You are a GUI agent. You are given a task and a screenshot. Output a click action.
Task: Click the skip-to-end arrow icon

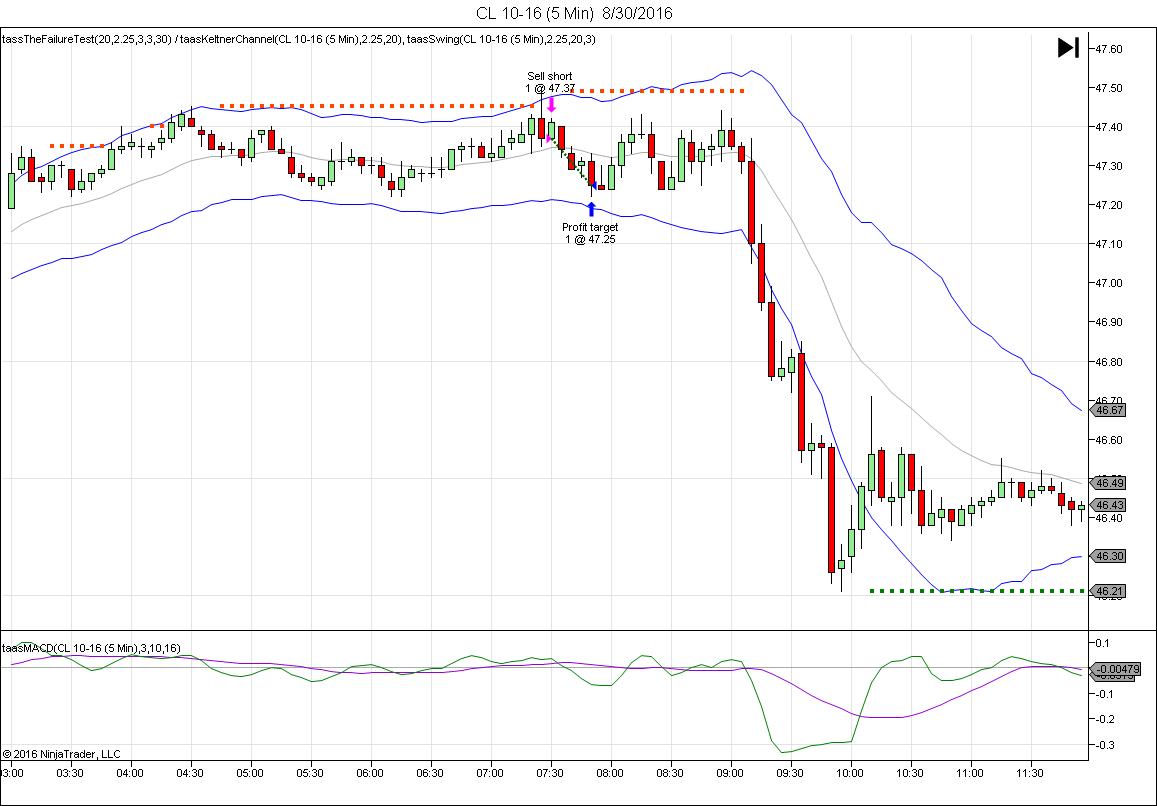tap(1068, 48)
